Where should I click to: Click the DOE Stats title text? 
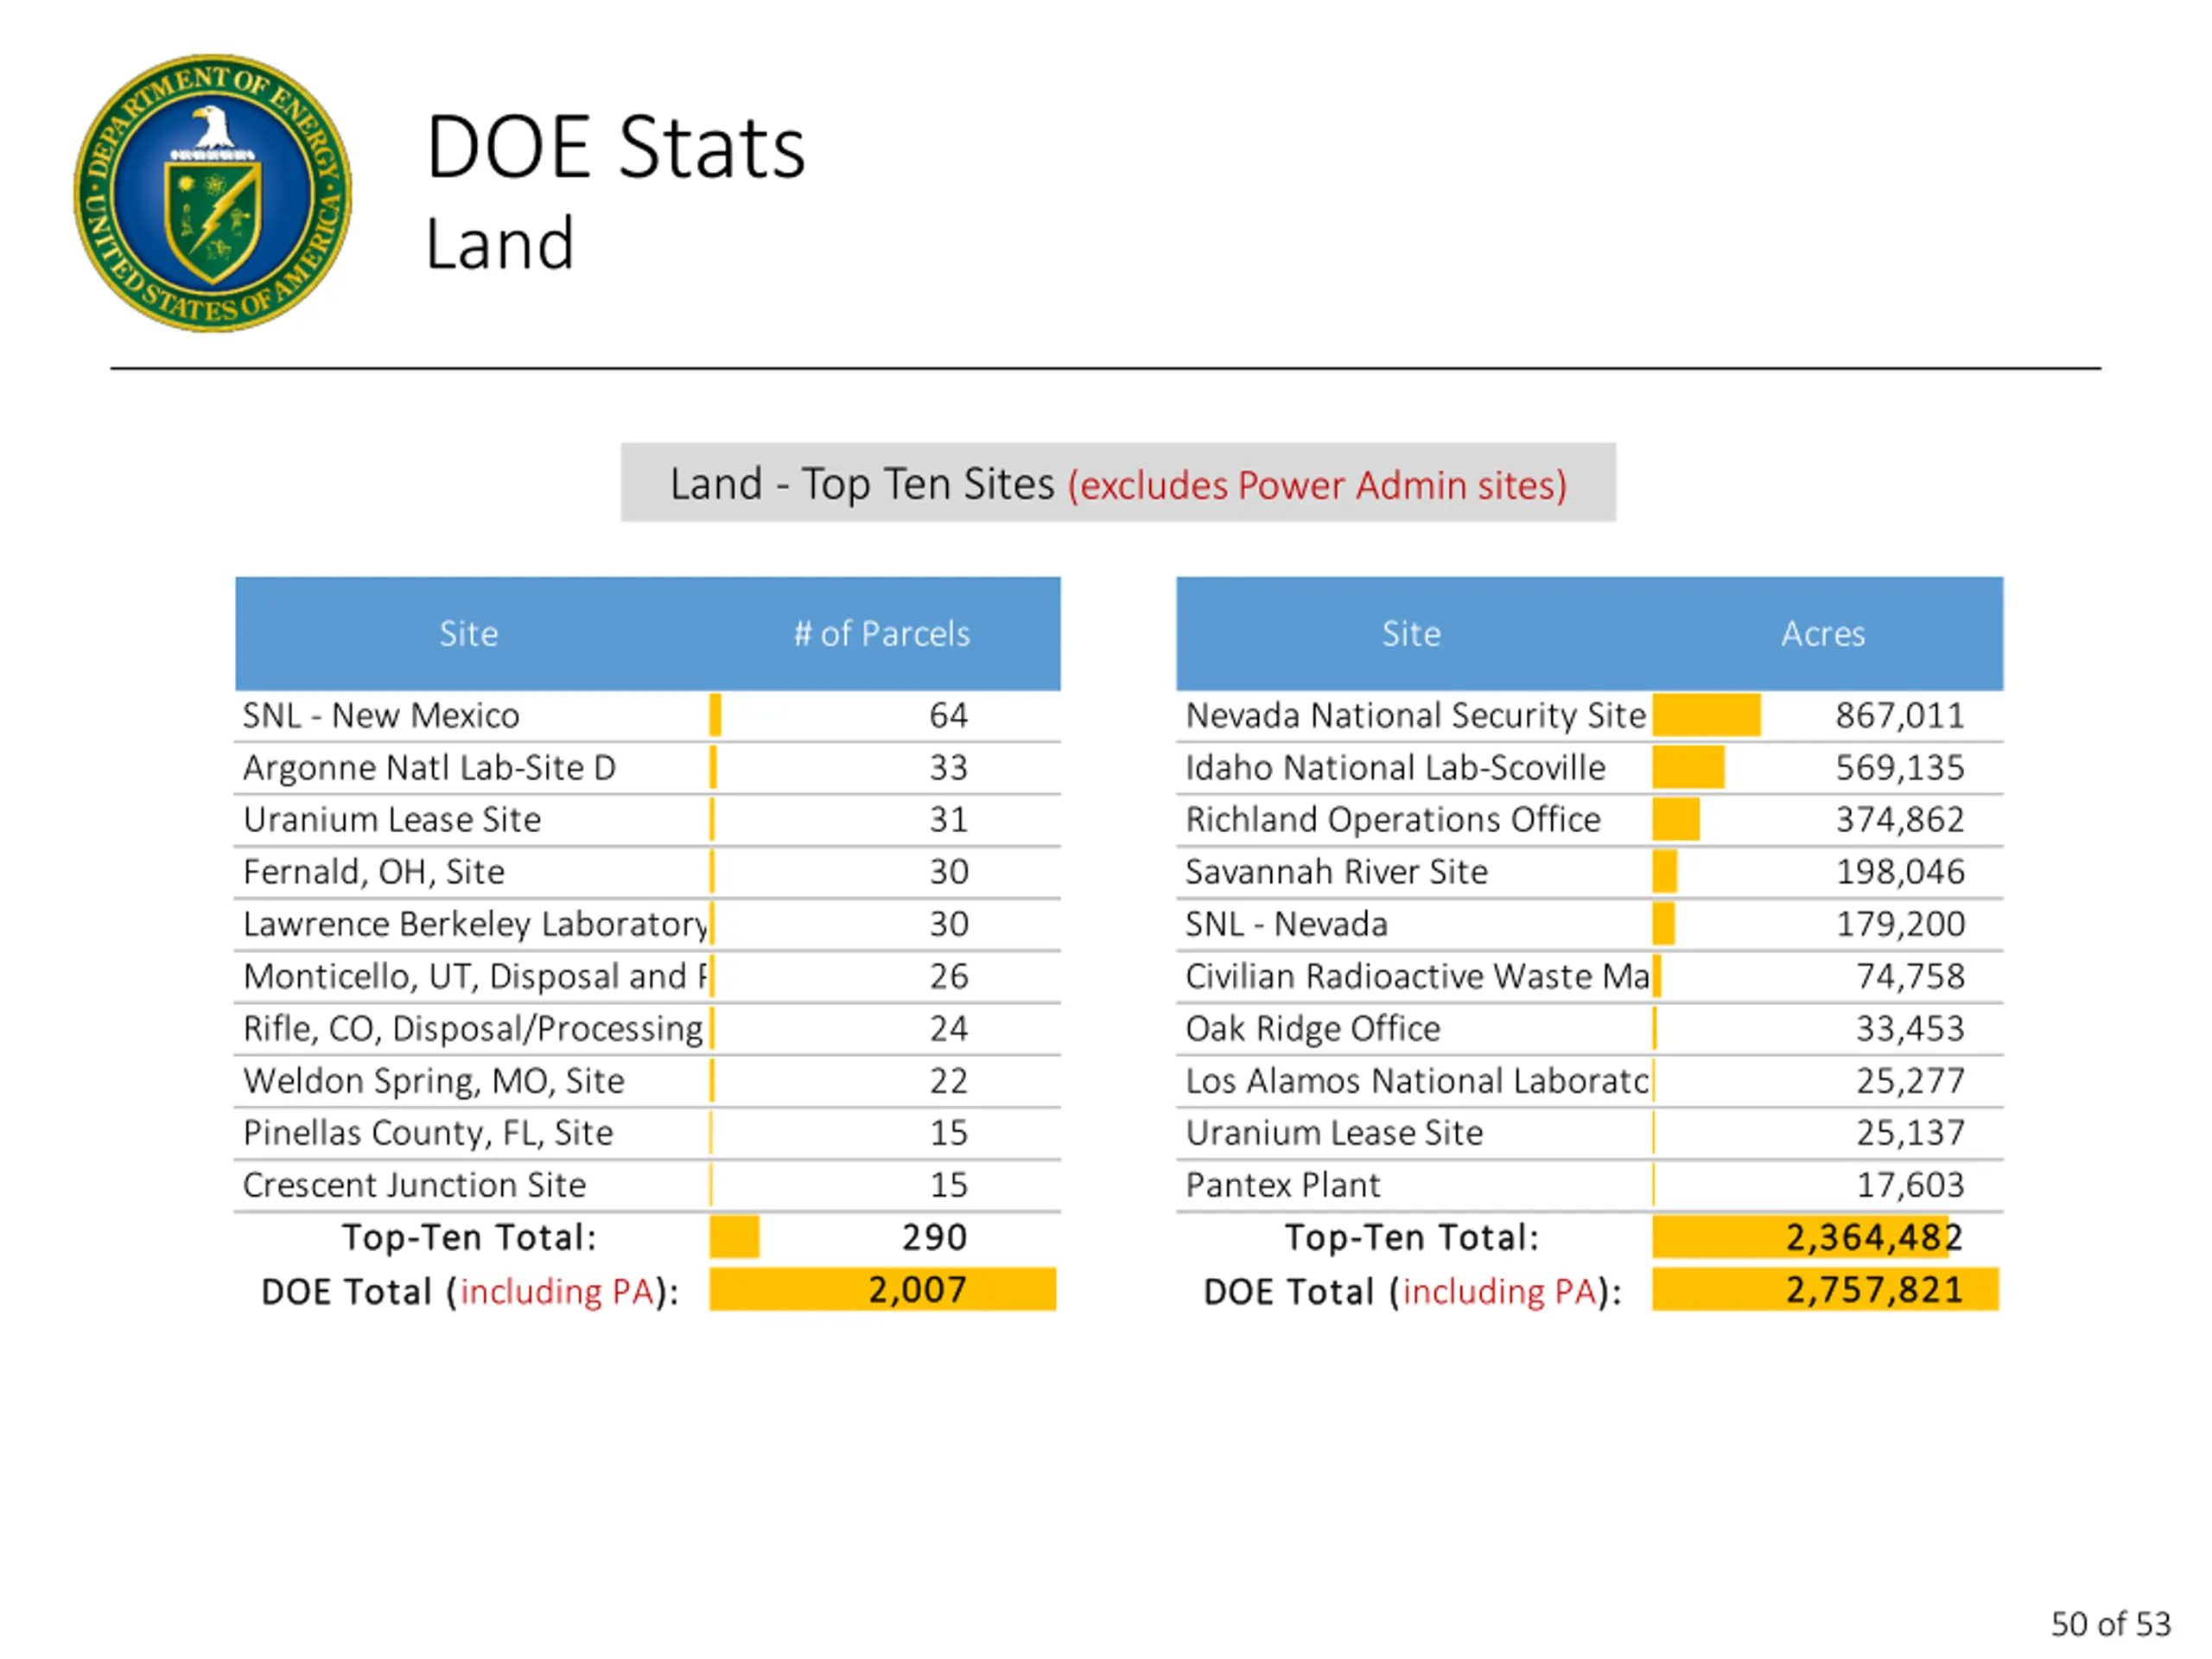coord(614,148)
